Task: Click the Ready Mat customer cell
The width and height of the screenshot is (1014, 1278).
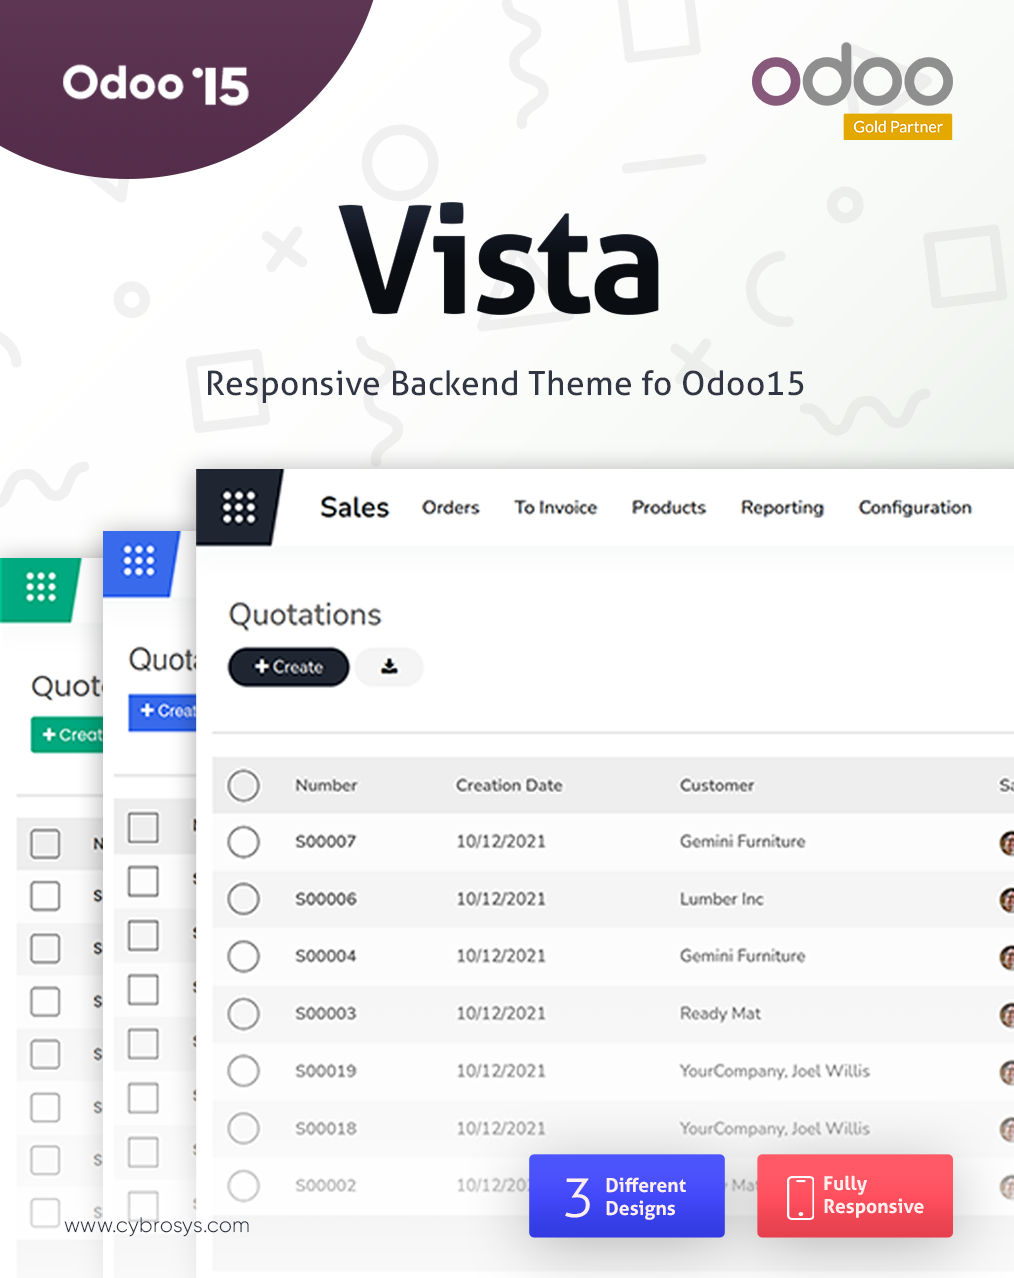Action: point(720,1014)
